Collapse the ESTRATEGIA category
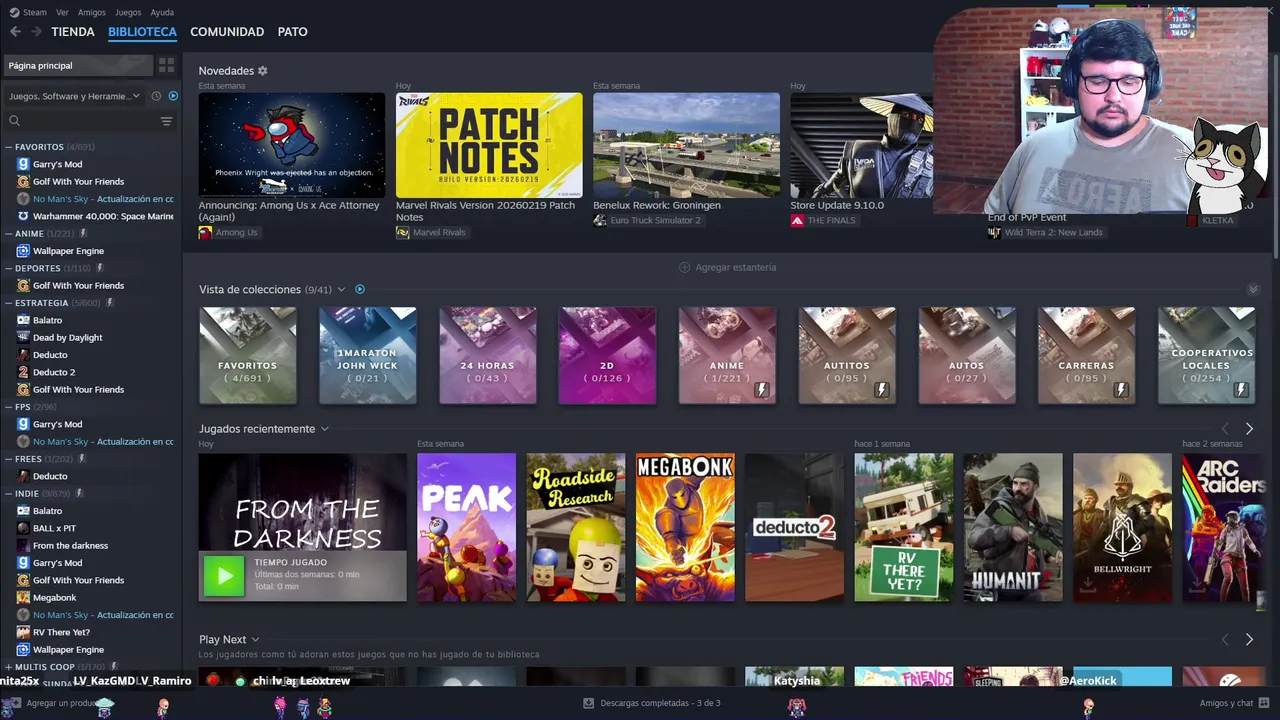This screenshot has width=1280, height=720. tap(8, 302)
